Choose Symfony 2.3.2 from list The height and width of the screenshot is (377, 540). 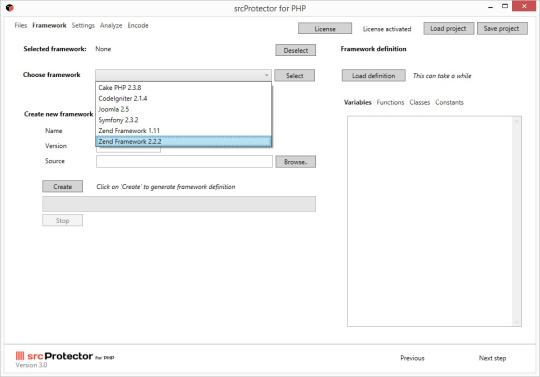[184, 120]
